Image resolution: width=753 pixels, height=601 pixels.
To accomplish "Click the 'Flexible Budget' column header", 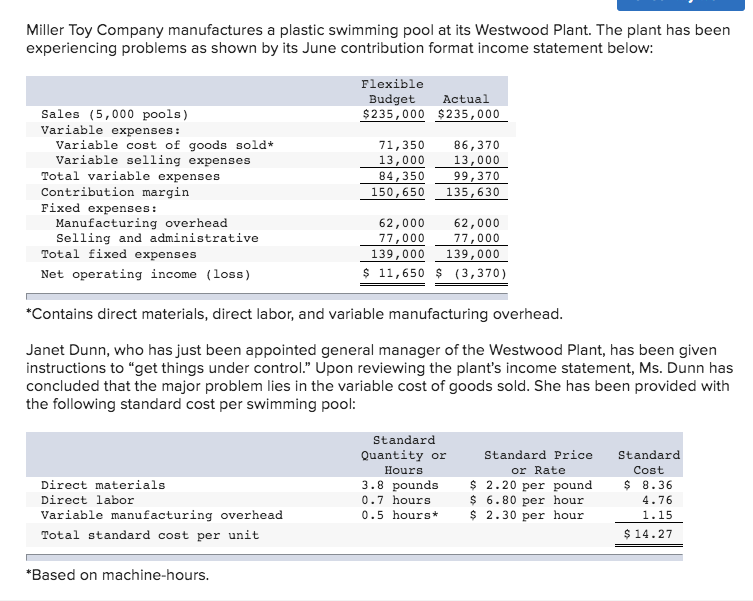I will click(x=392, y=92).
